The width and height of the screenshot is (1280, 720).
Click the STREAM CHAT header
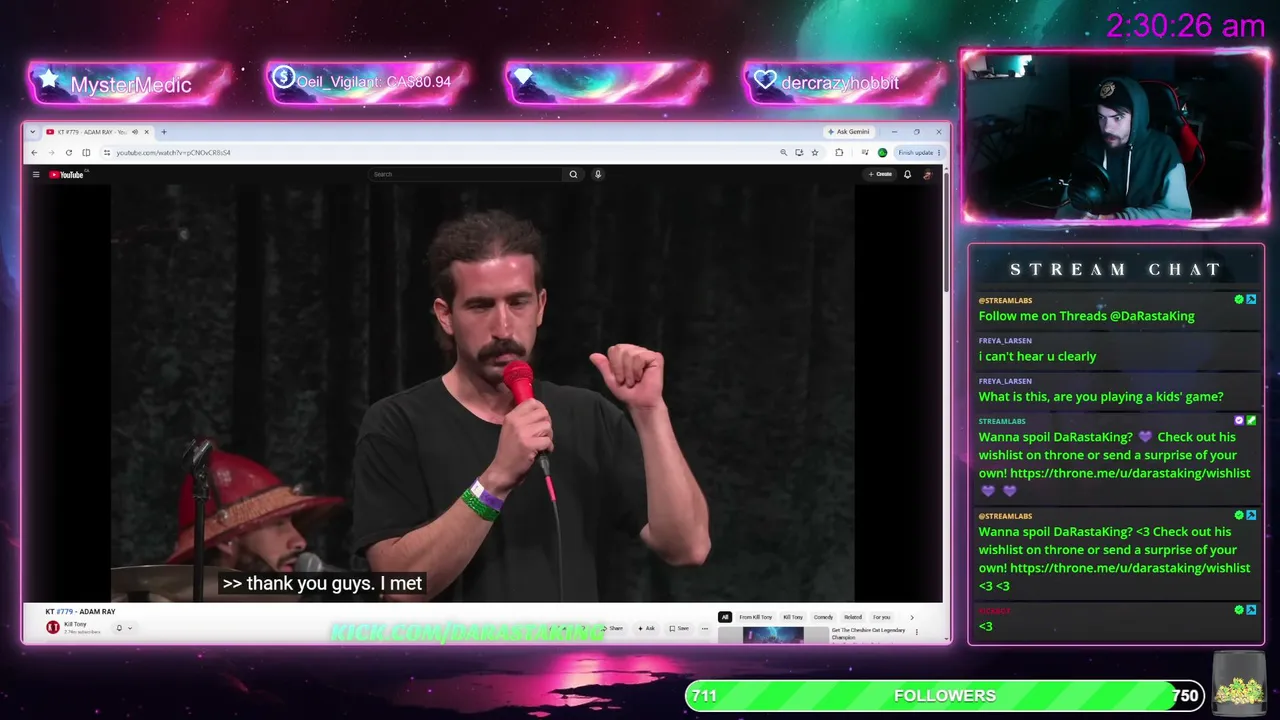pyautogui.click(x=1116, y=269)
